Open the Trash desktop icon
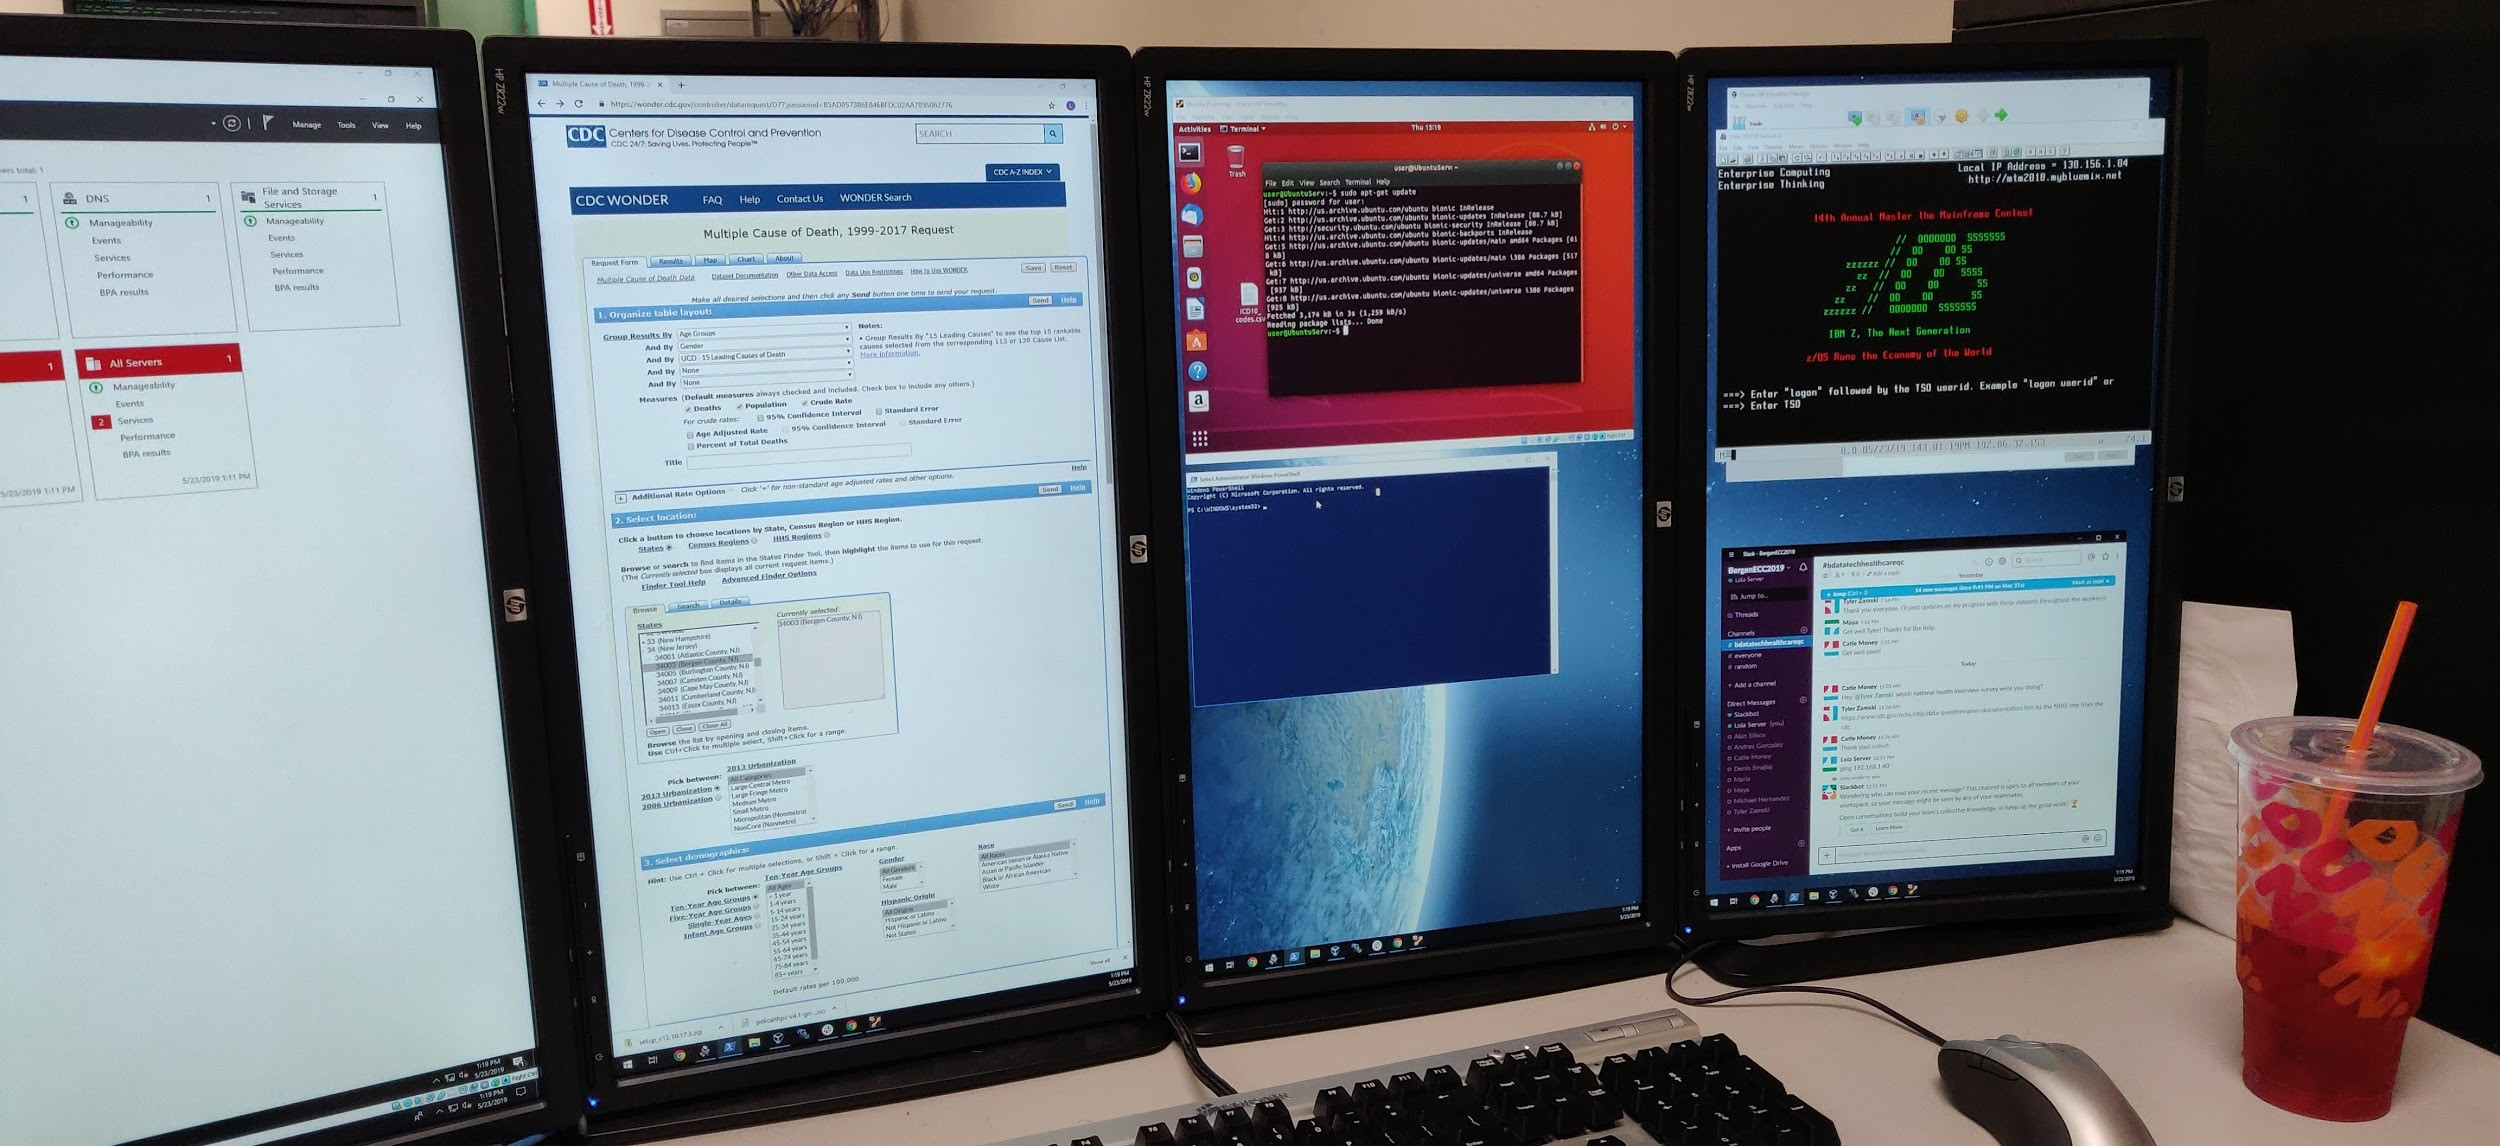Image resolution: width=2500 pixels, height=1146 pixels. (x=1236, y=158)
